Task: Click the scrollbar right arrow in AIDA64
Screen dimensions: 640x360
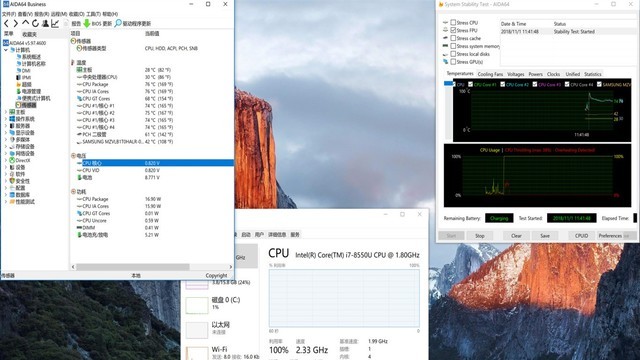Action: [x=231, y=267]
